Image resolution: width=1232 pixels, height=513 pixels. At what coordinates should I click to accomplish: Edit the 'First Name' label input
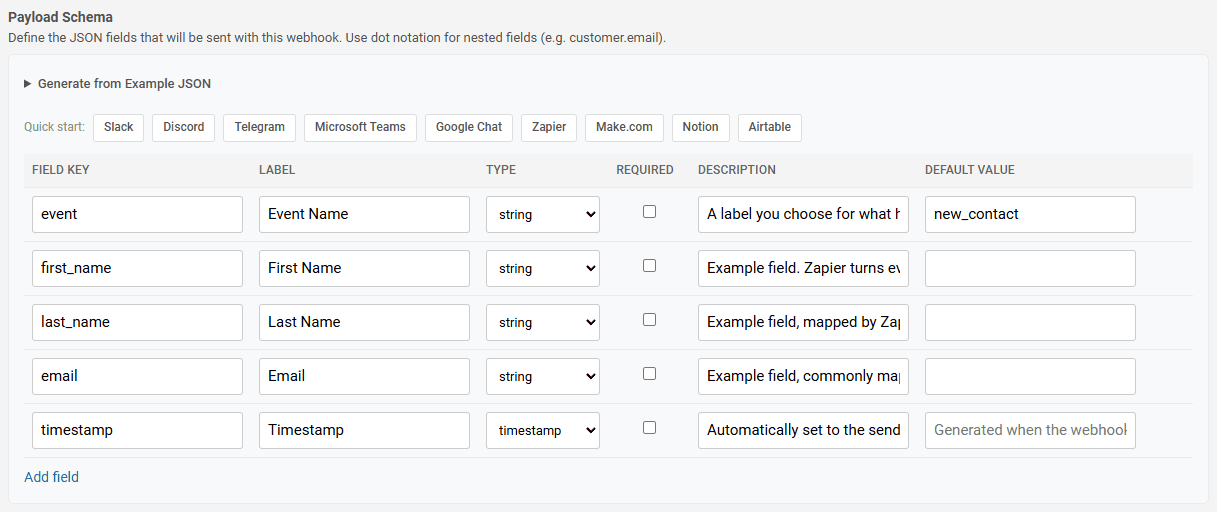(x=364, y=268)
